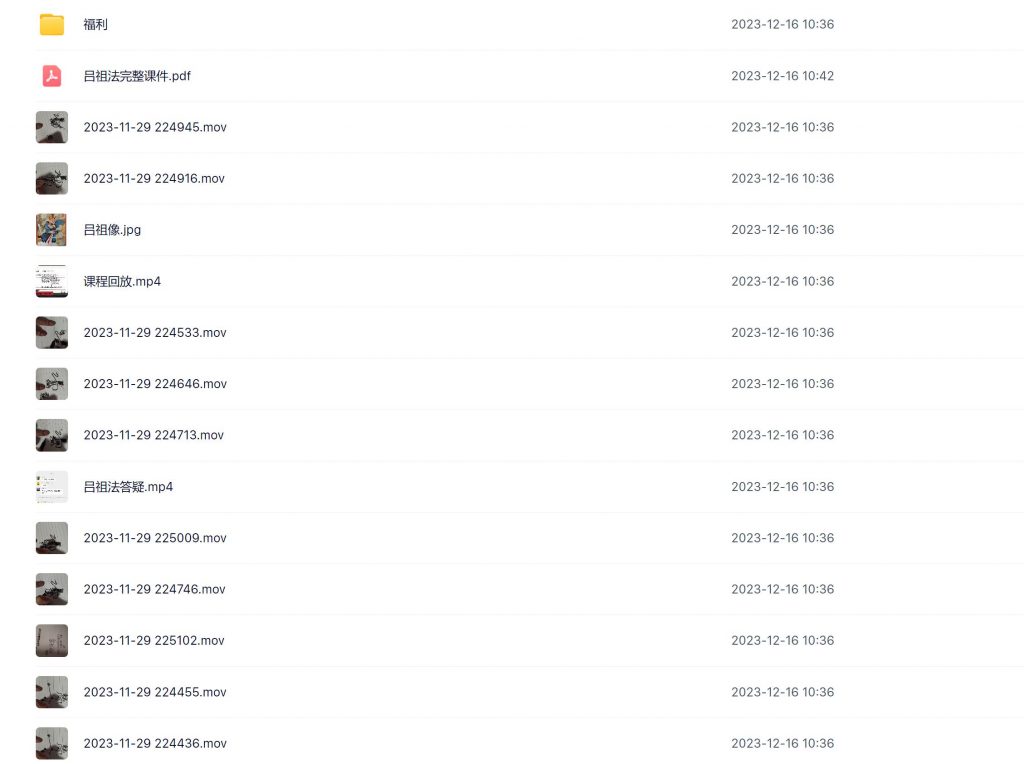The image size is (1024, 764).
Task: Open file 2023-11-29 224646.mov
Action: click(155, 384)
